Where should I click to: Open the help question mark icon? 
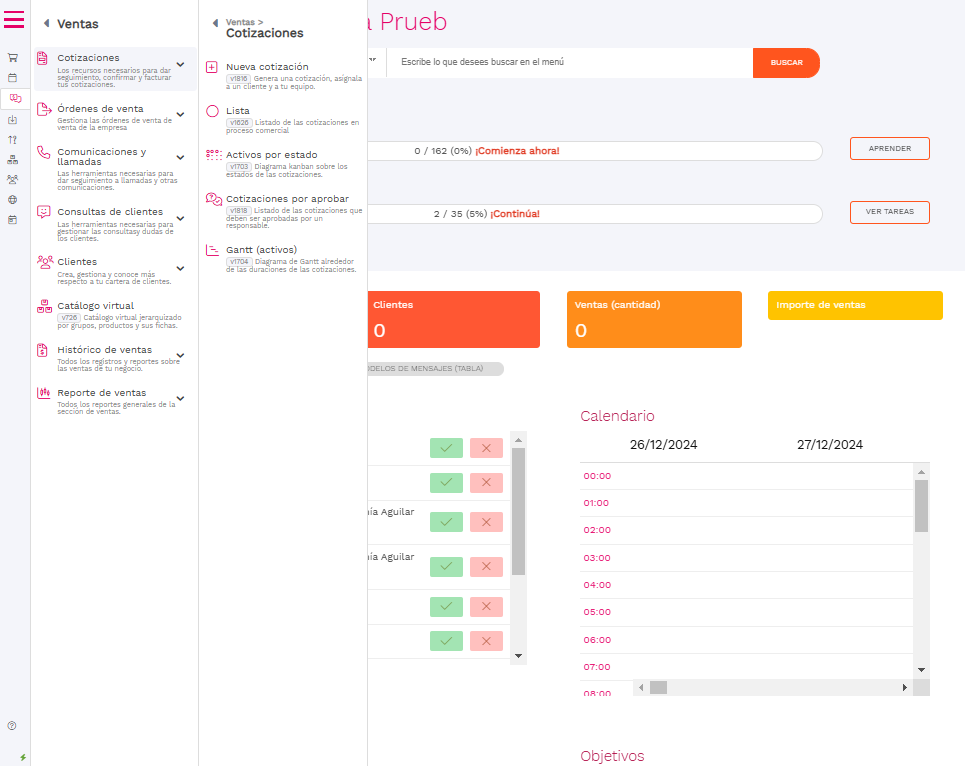(x=12, y=725)
